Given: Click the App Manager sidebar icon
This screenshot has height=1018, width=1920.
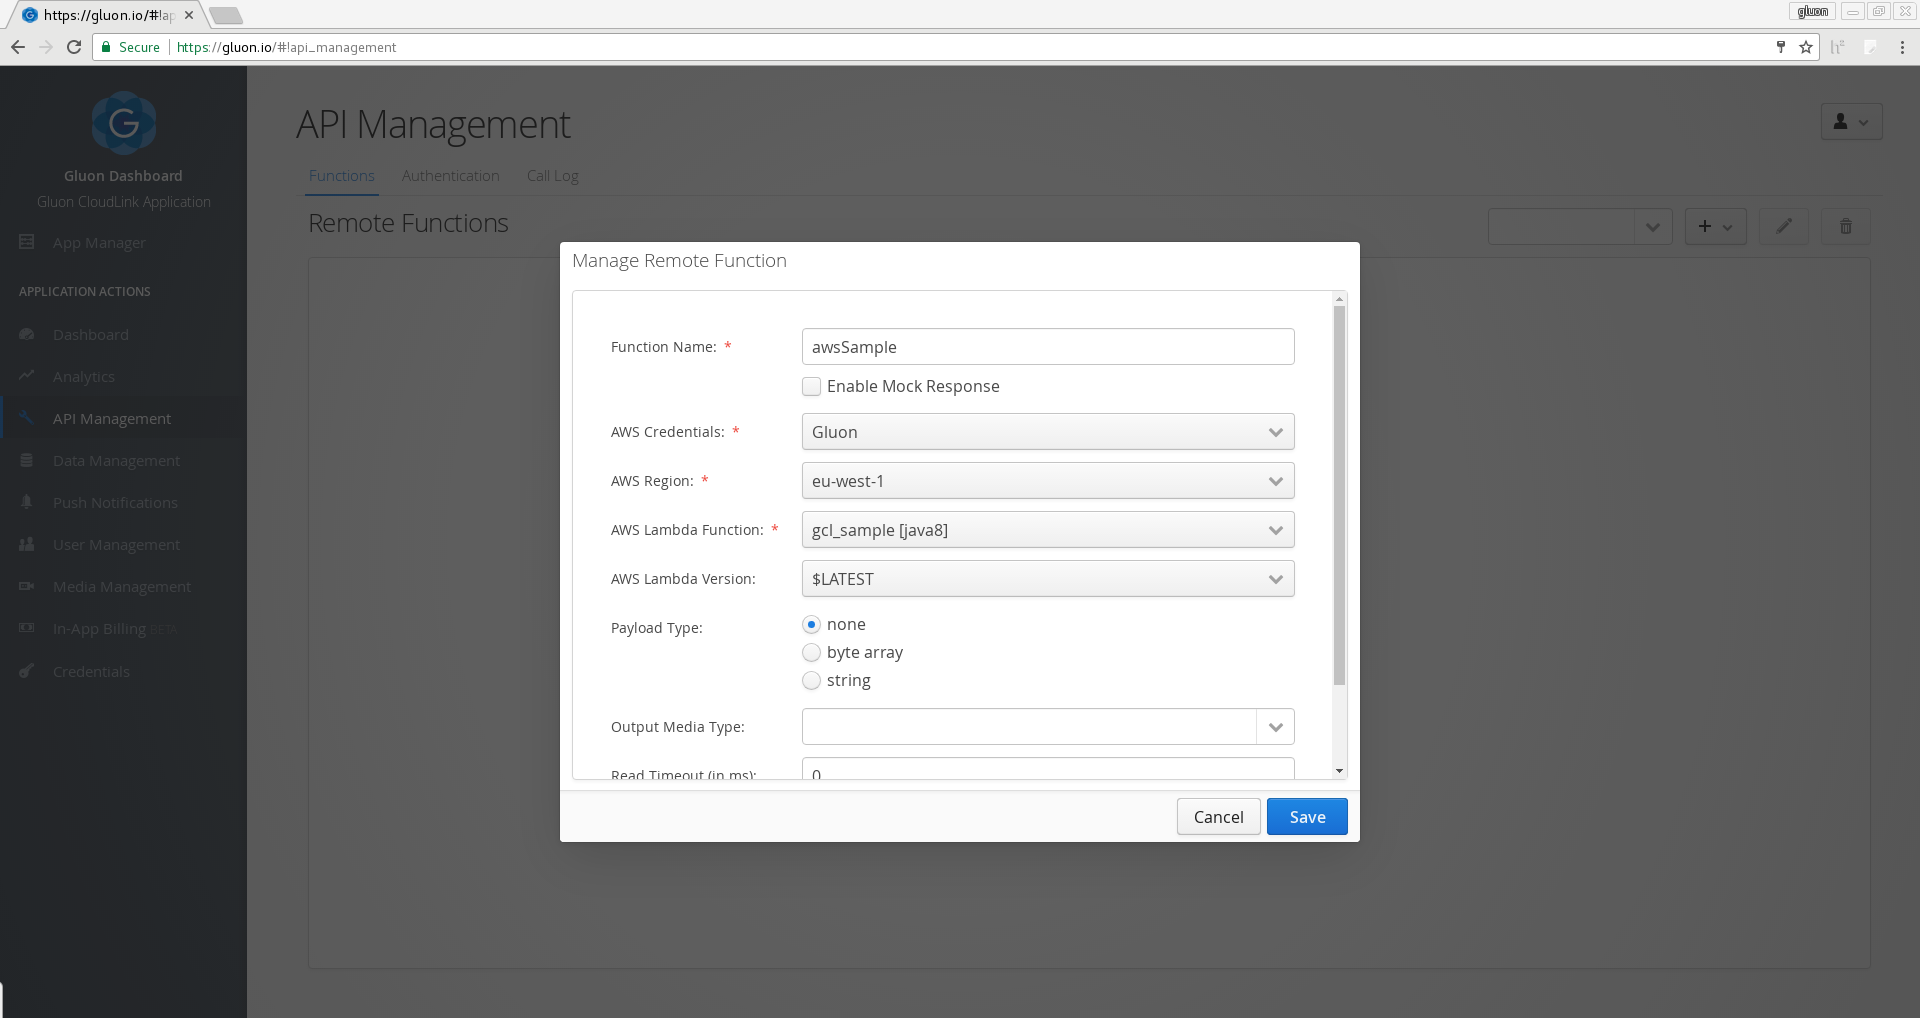Looking at the screenshot, I should tap(27, 242).
